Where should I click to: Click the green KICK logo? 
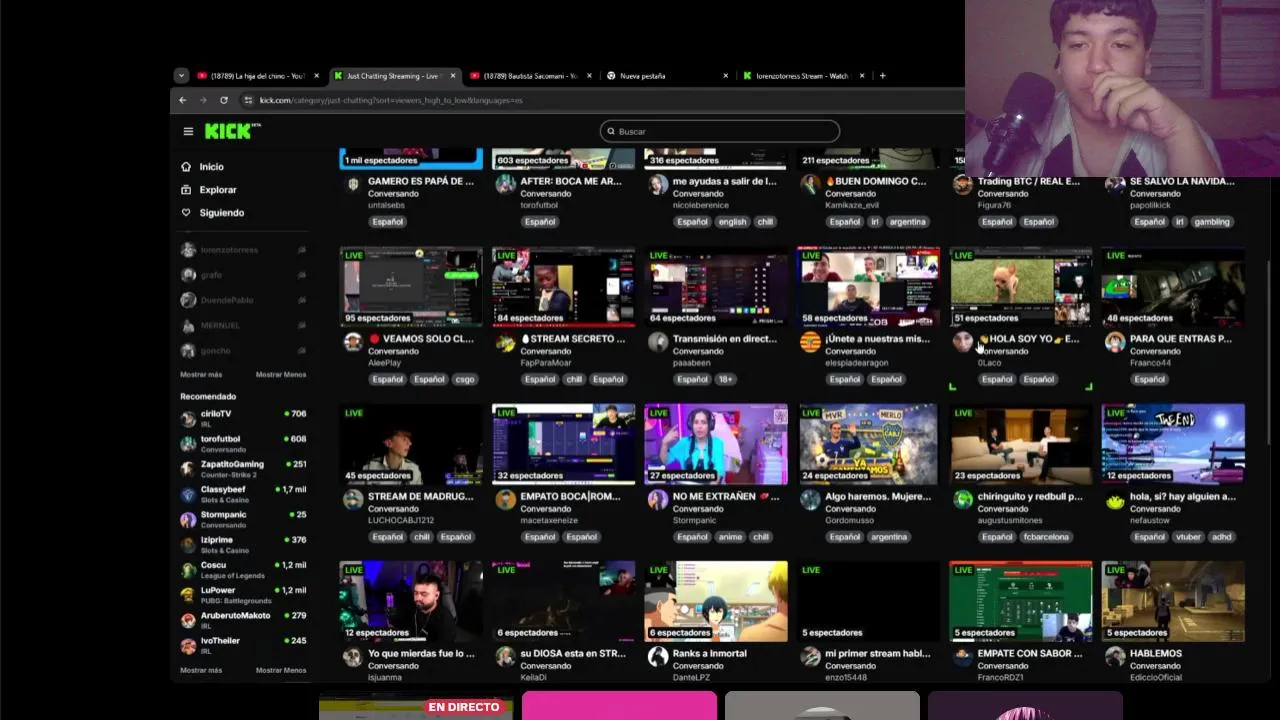pyautogui.click(x=230, y=131)
